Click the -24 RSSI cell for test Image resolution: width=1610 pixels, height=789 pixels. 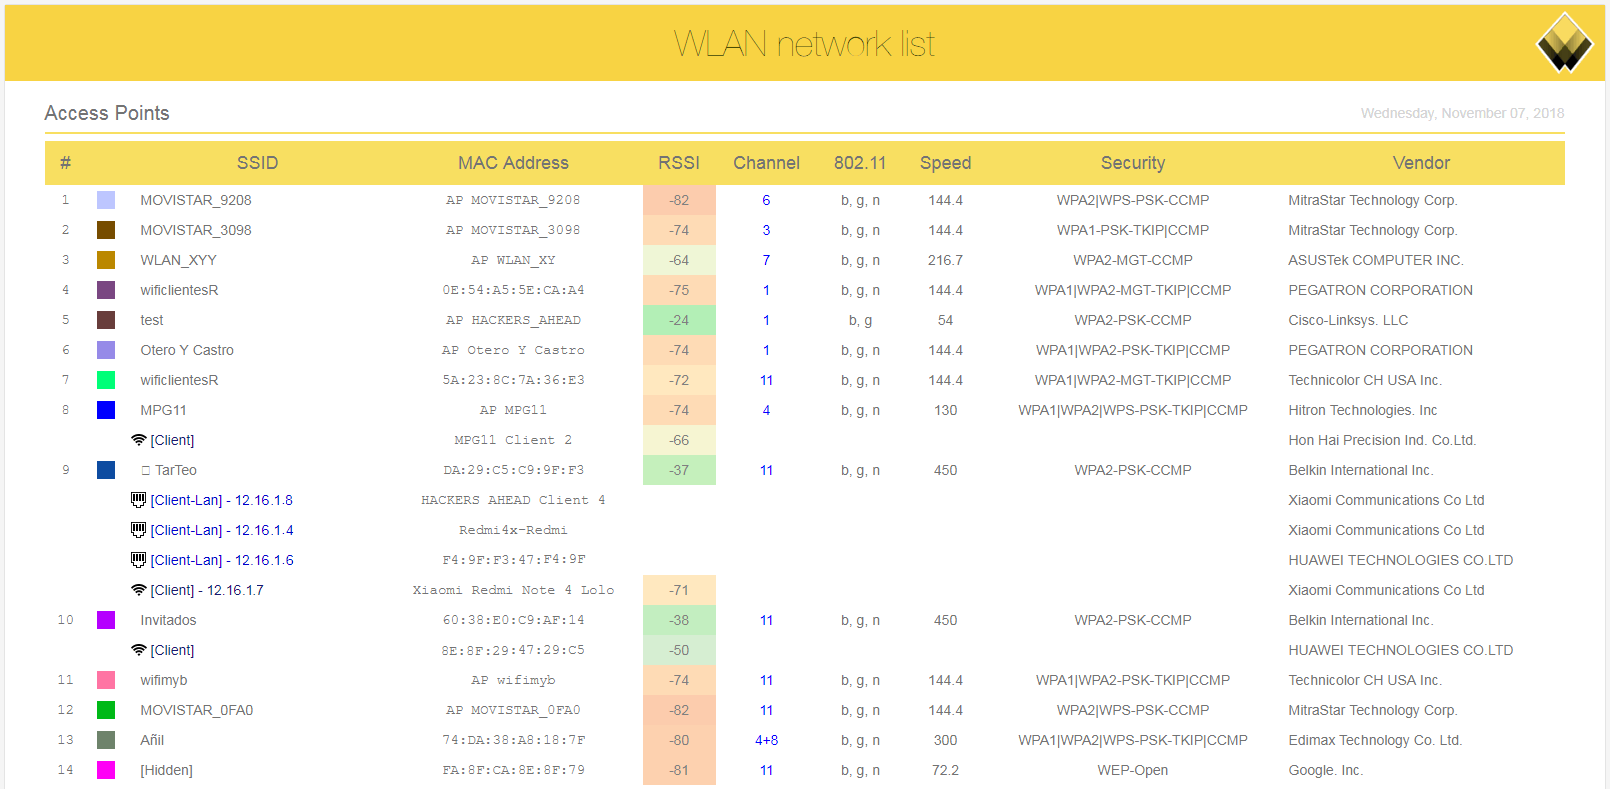[x=679, y=320]
